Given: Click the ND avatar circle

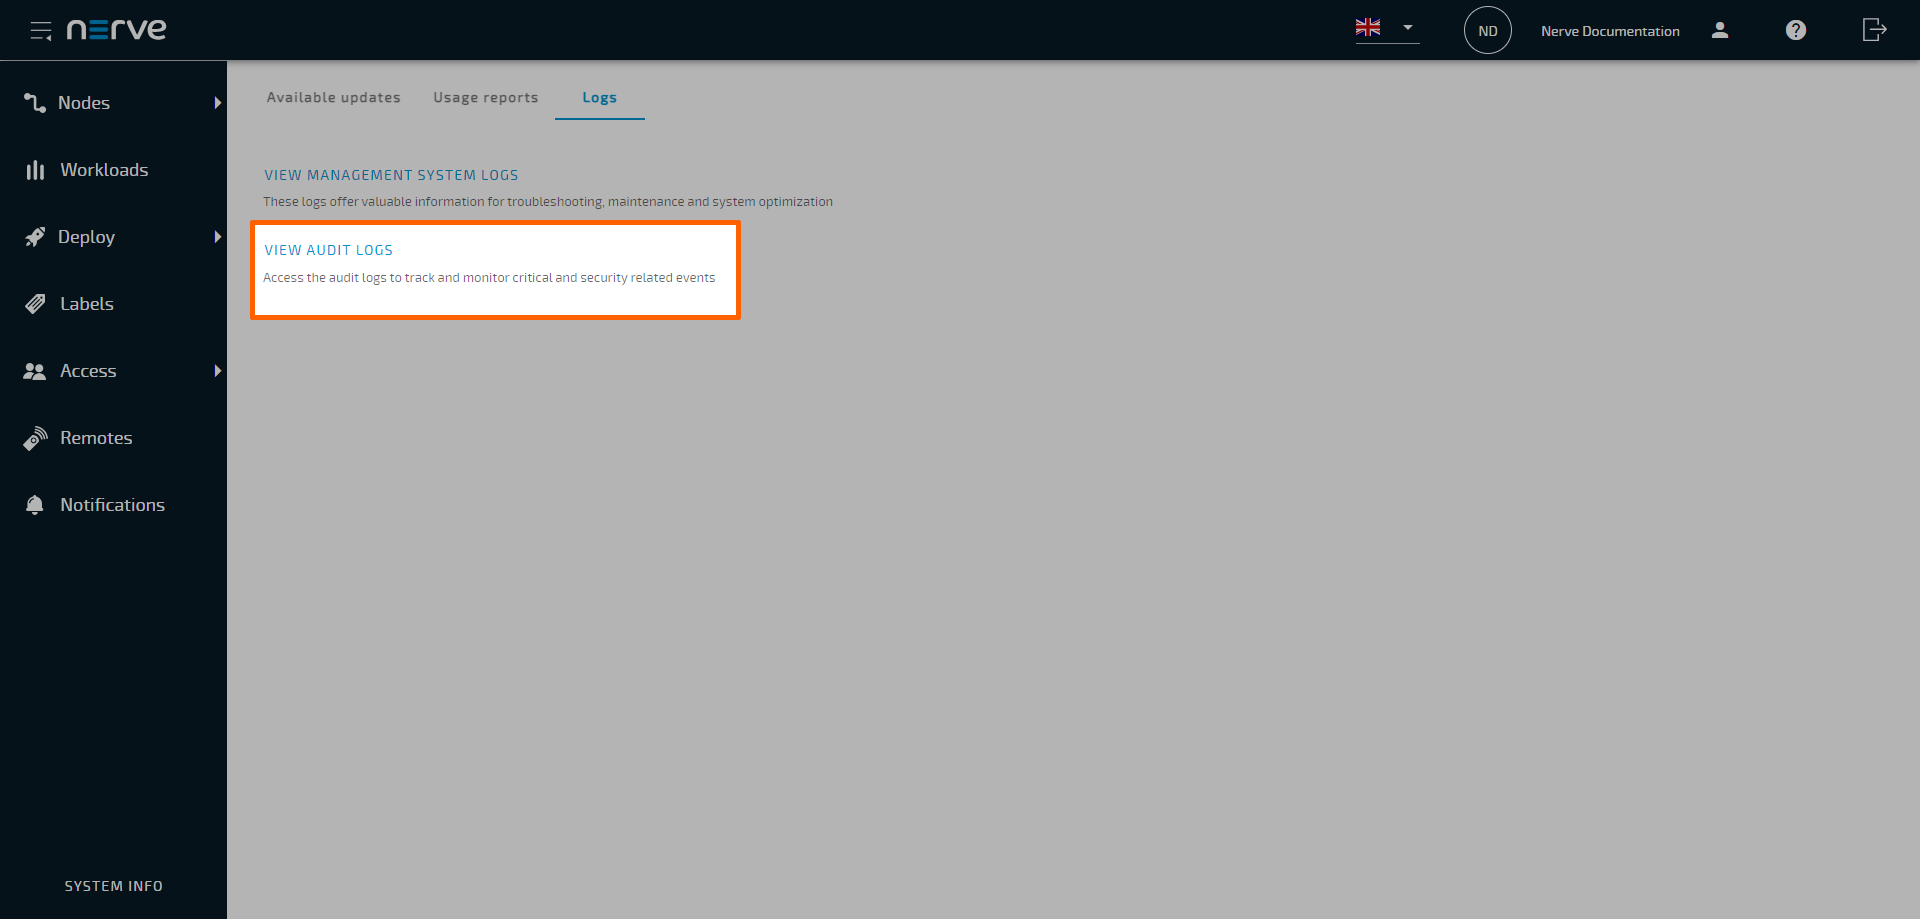Looking at the screenshot, I should (1487, 30).
